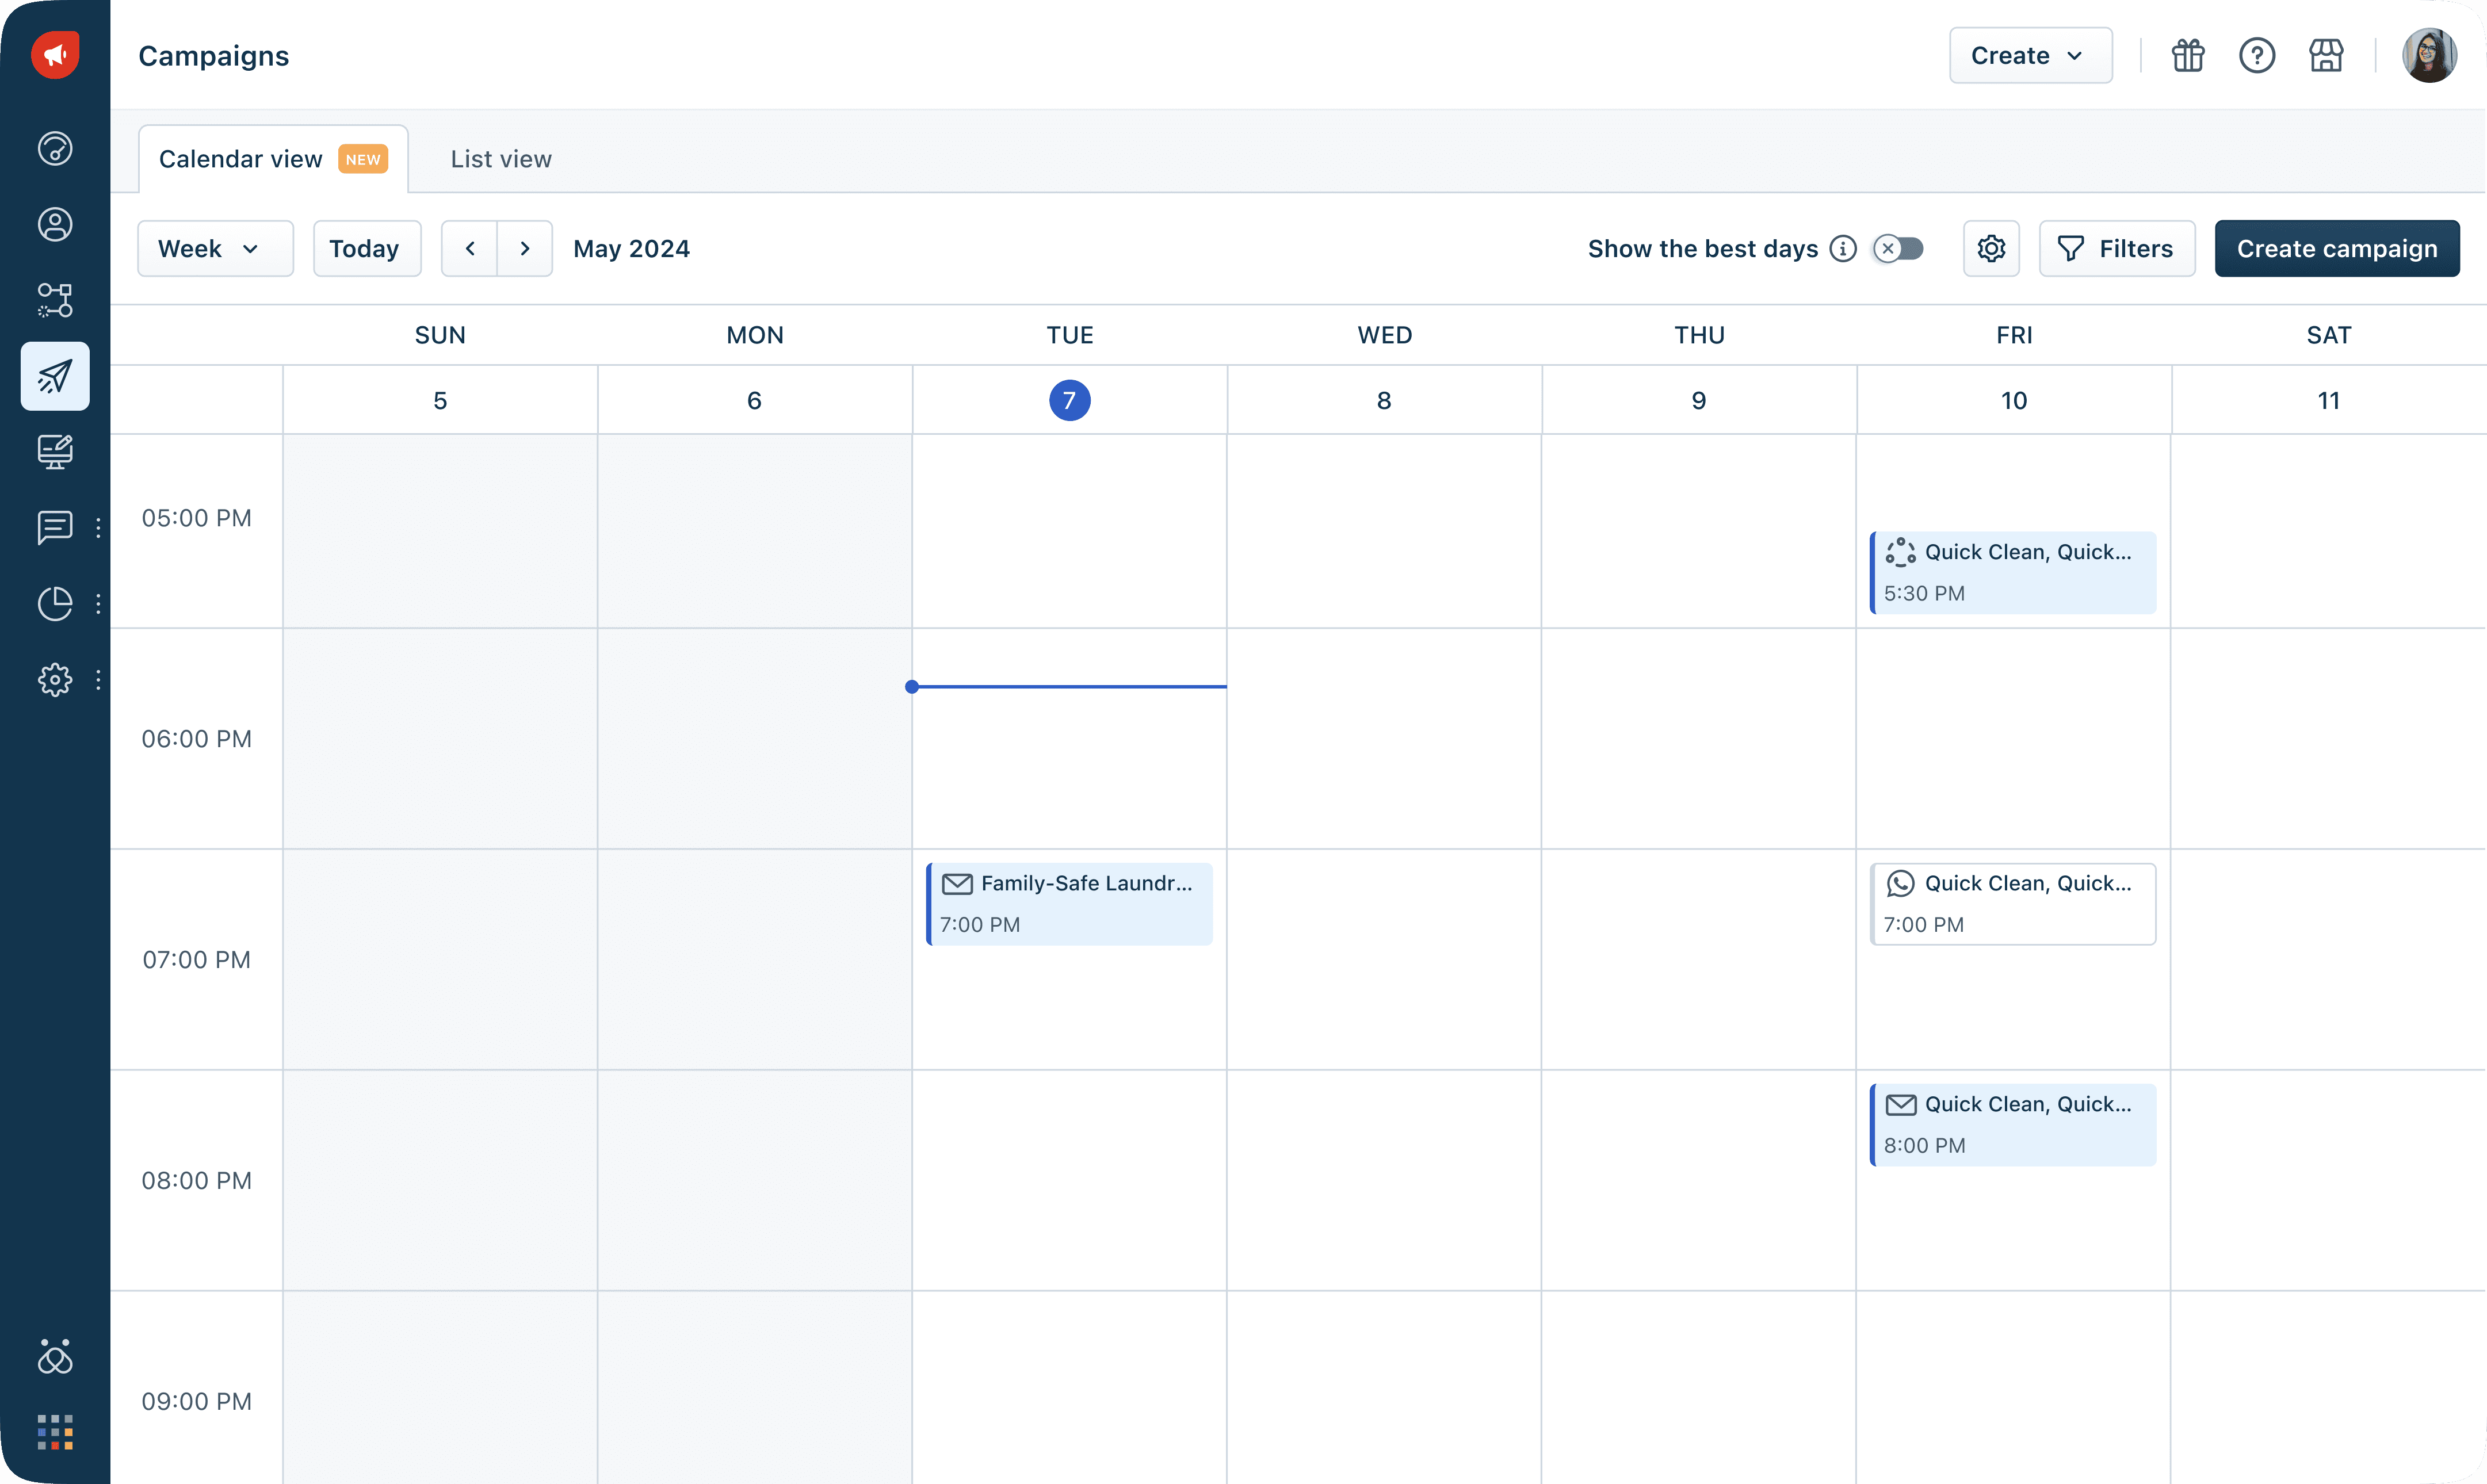Open the gift rewards icon
Viewport: 2487px width, 1484px height.
click(x=2187, y=56)
